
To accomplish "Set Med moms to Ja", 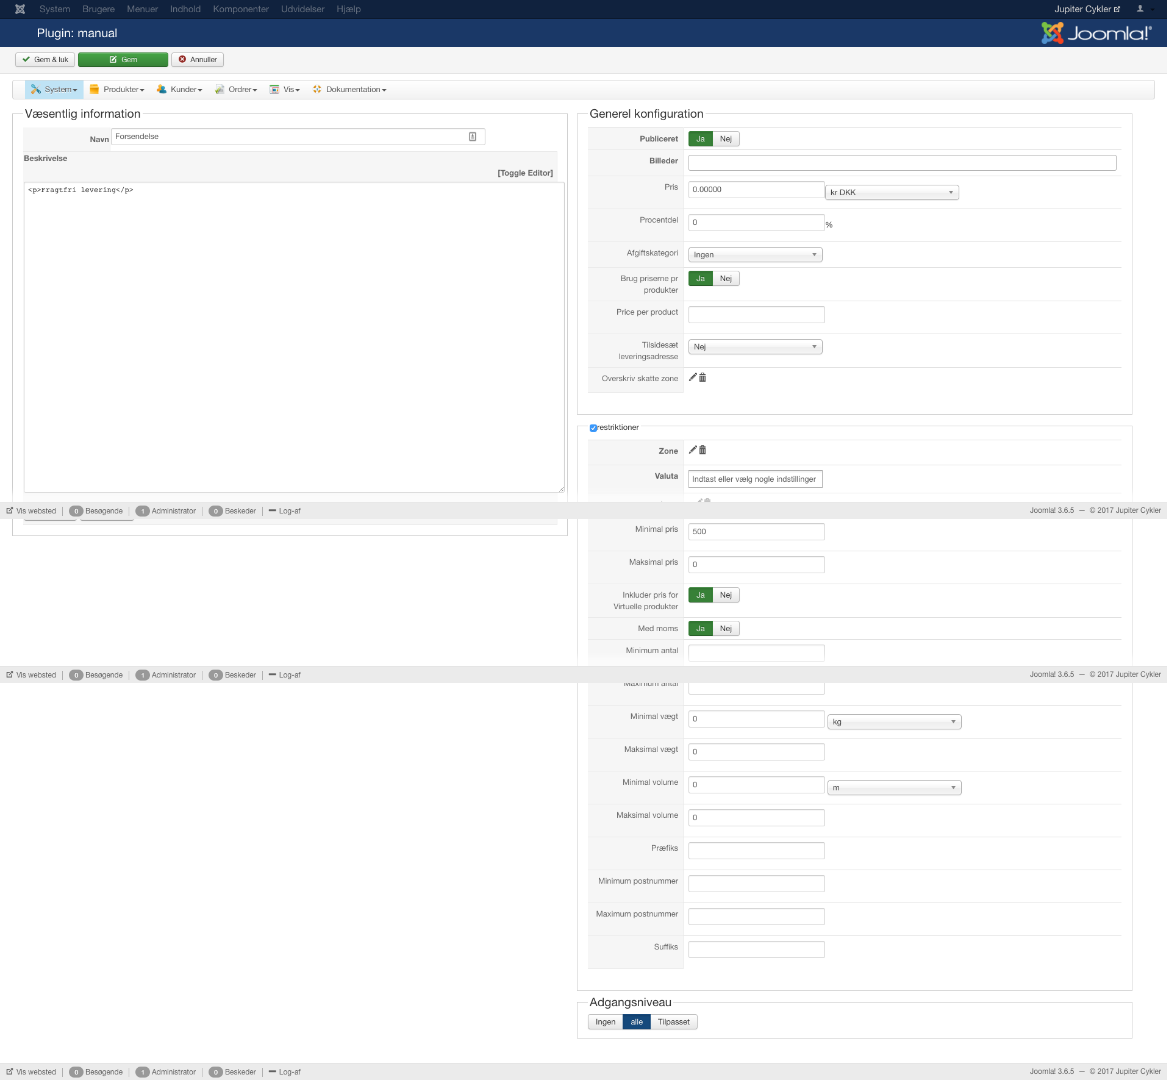I will 700,628.
